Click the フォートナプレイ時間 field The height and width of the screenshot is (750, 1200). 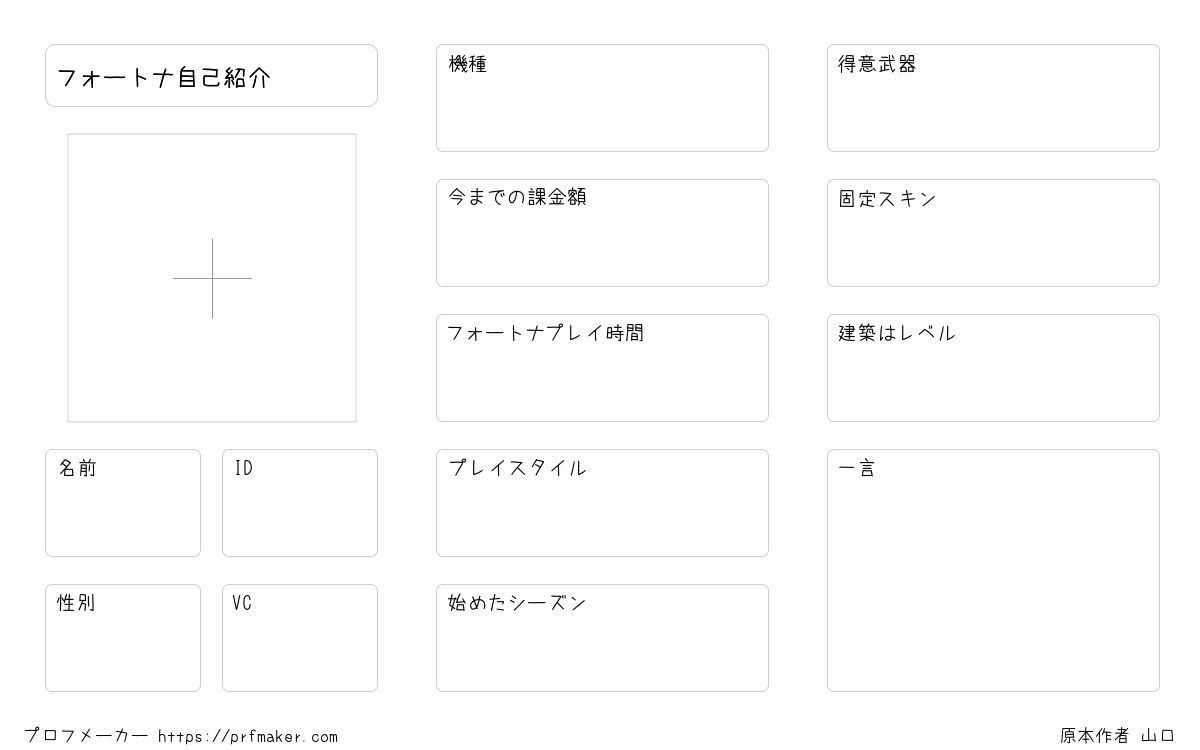point(602,368)
